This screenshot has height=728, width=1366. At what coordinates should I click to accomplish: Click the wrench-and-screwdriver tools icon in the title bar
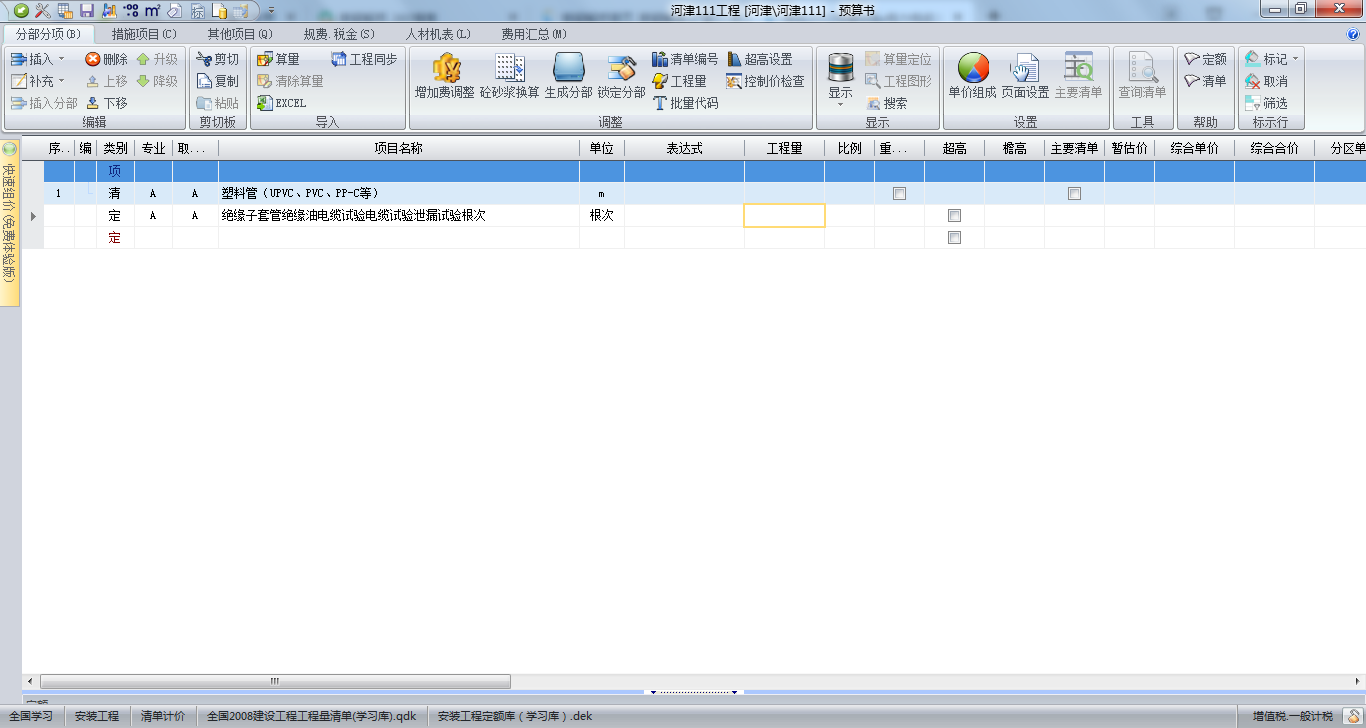point(42,10)
